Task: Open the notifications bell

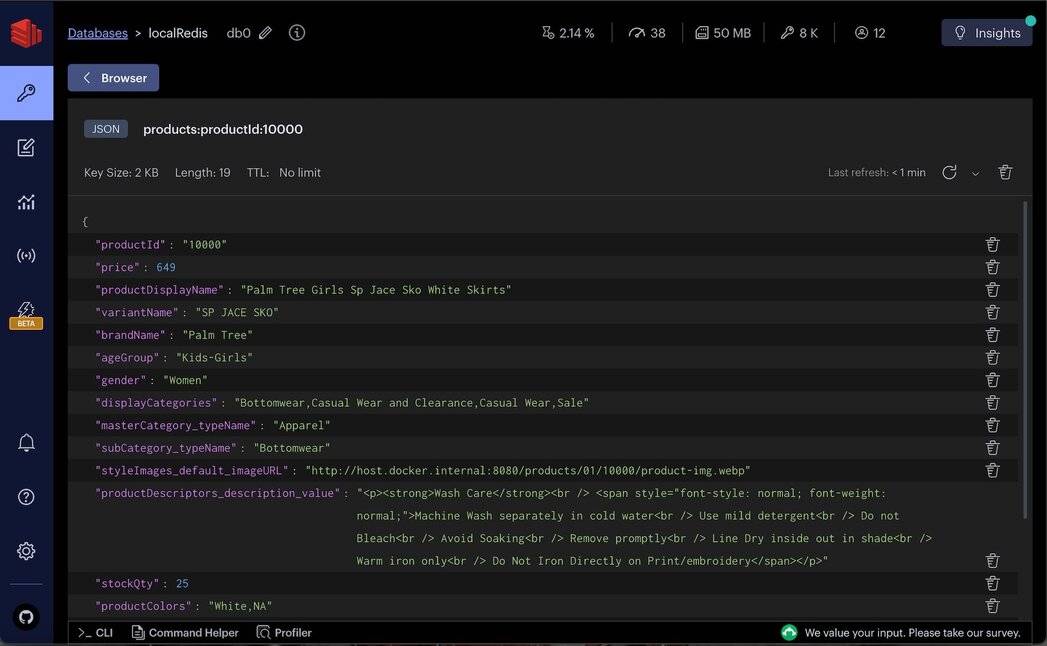Action: 26,442
